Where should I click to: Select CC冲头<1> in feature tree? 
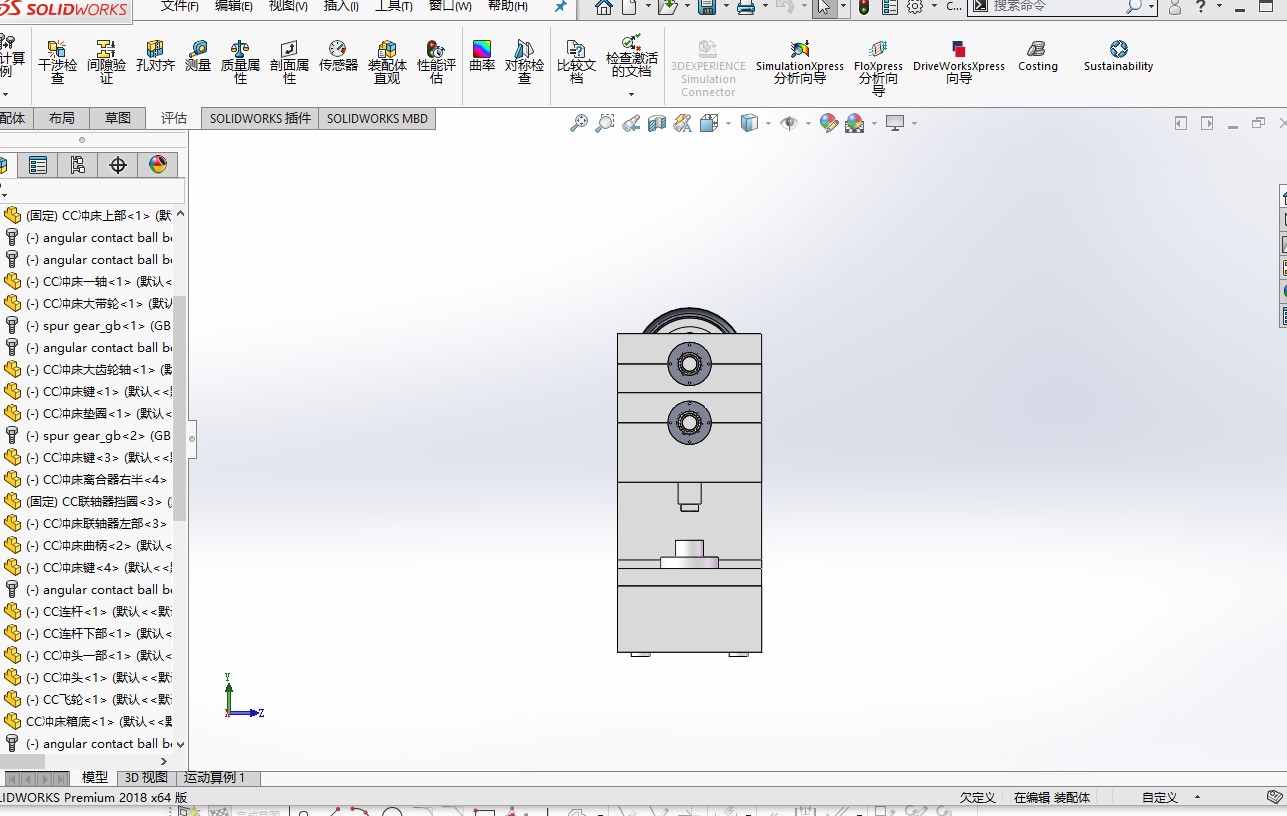click(88, 677)
